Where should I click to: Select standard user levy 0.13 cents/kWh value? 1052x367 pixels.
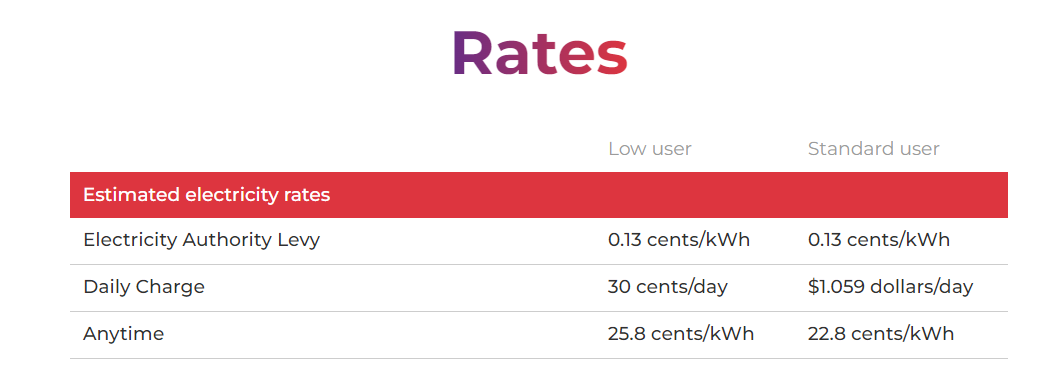coord(878,240)
